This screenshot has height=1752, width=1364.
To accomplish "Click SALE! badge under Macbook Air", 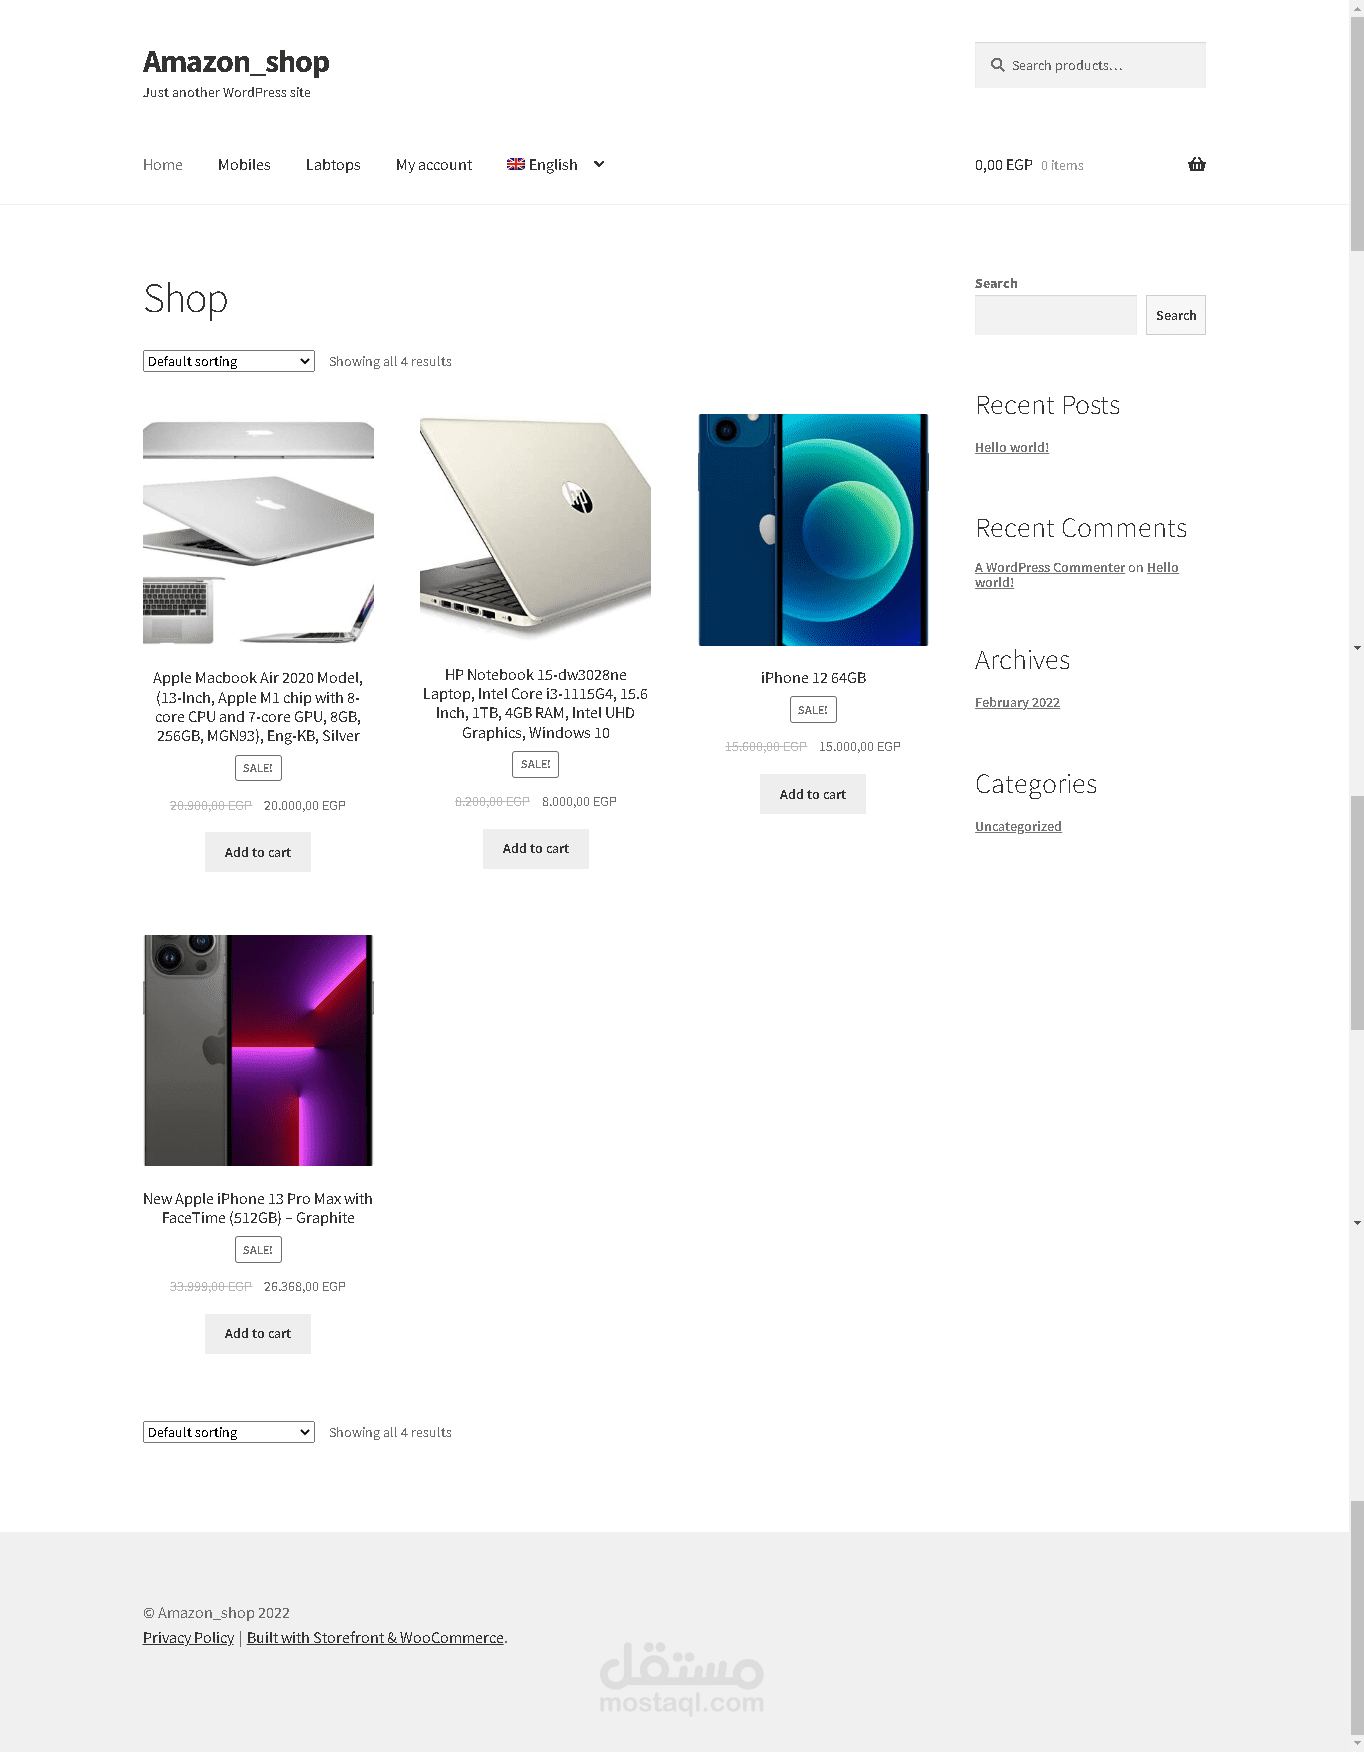I will [258, 768].
